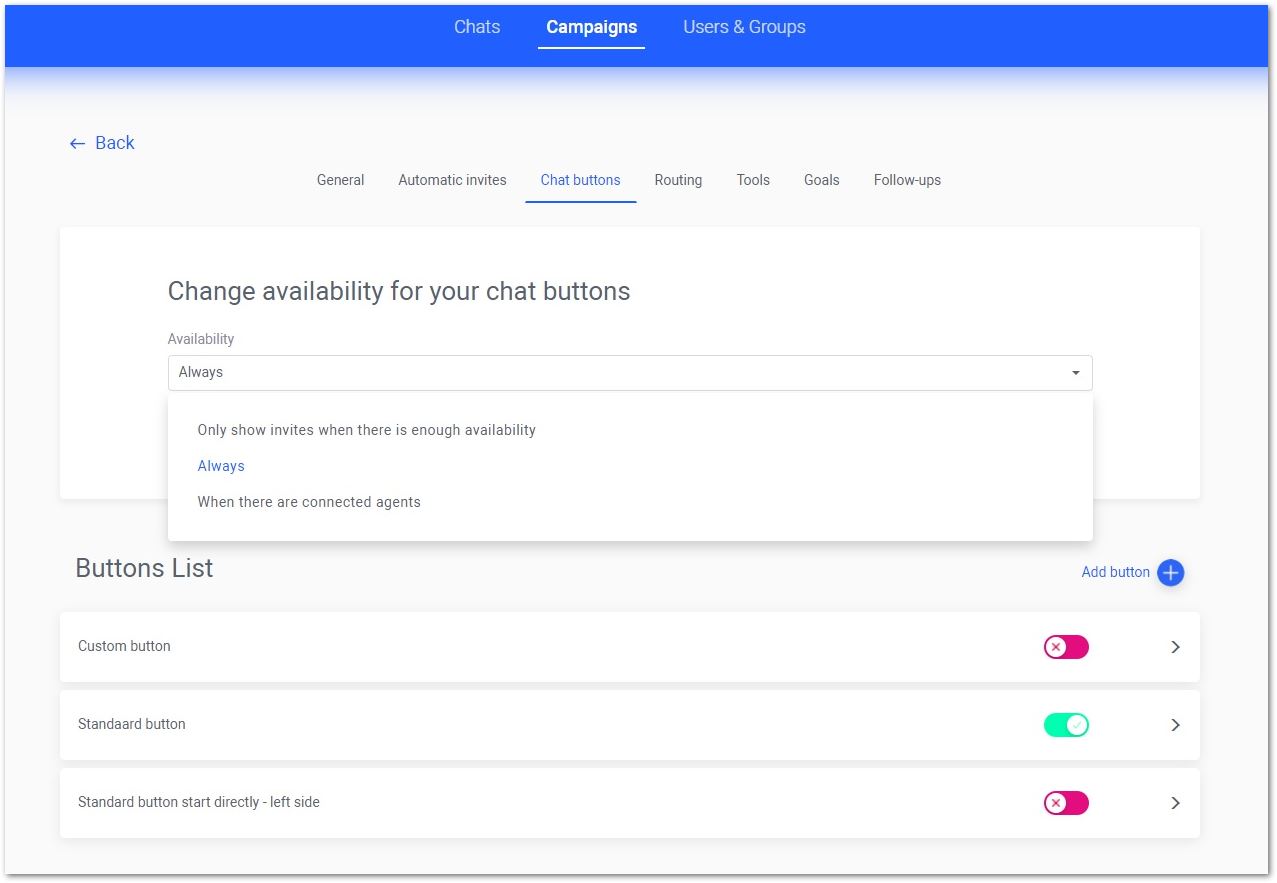Image resolution: width=1277 pixels, height=883 pixels.
Task: Collapse the Availability dropdown arrow
Action: pyautogui.click(x=1076, y=373)
